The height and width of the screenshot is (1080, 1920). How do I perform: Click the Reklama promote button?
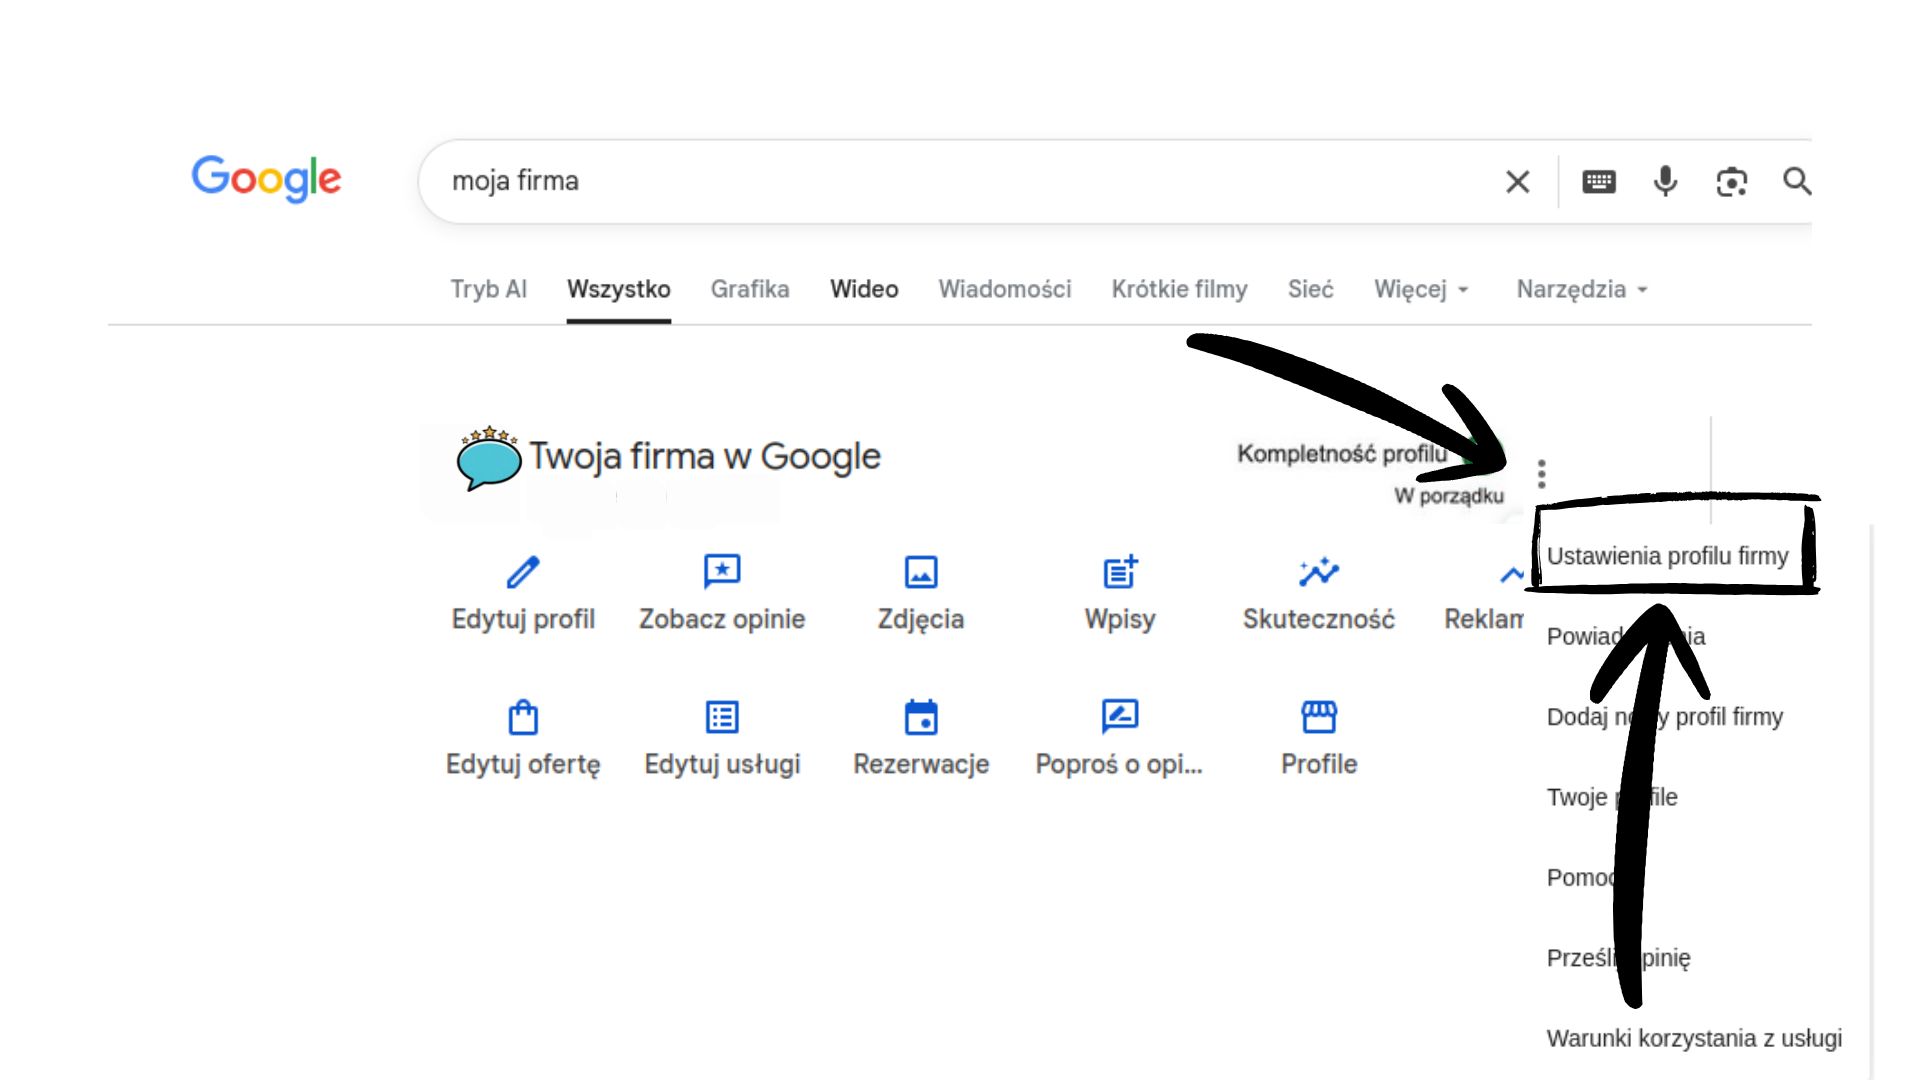pos(1484,595)
